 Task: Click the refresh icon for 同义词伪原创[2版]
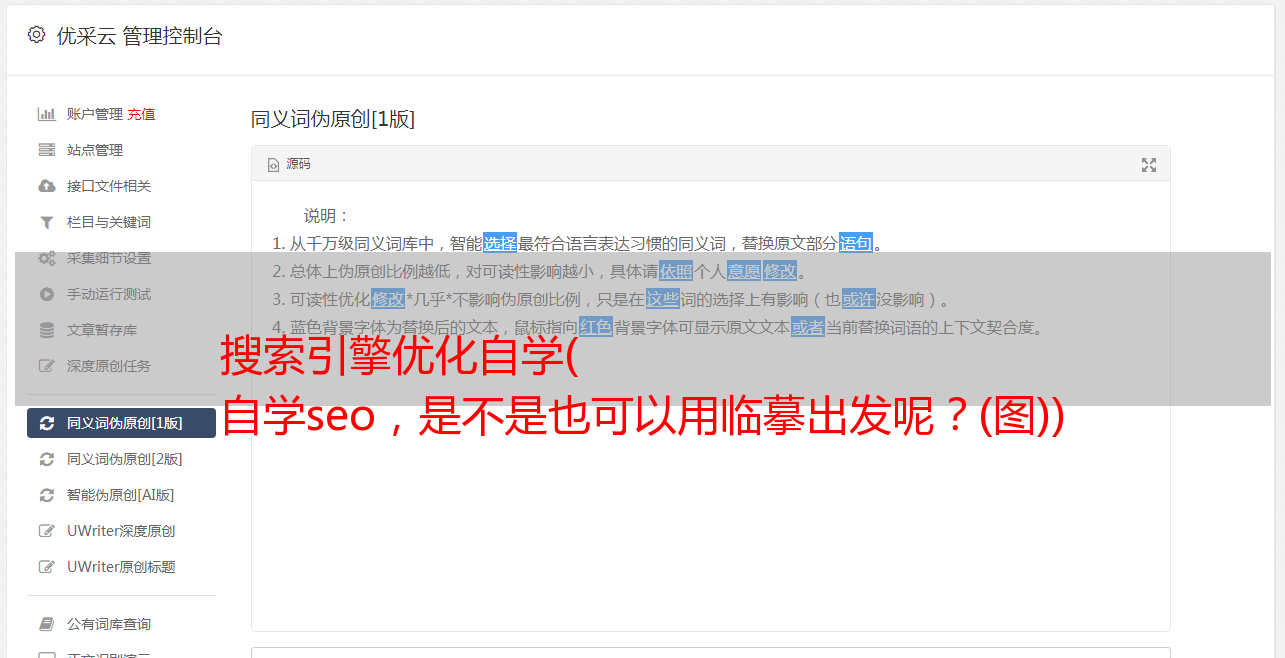46,459
